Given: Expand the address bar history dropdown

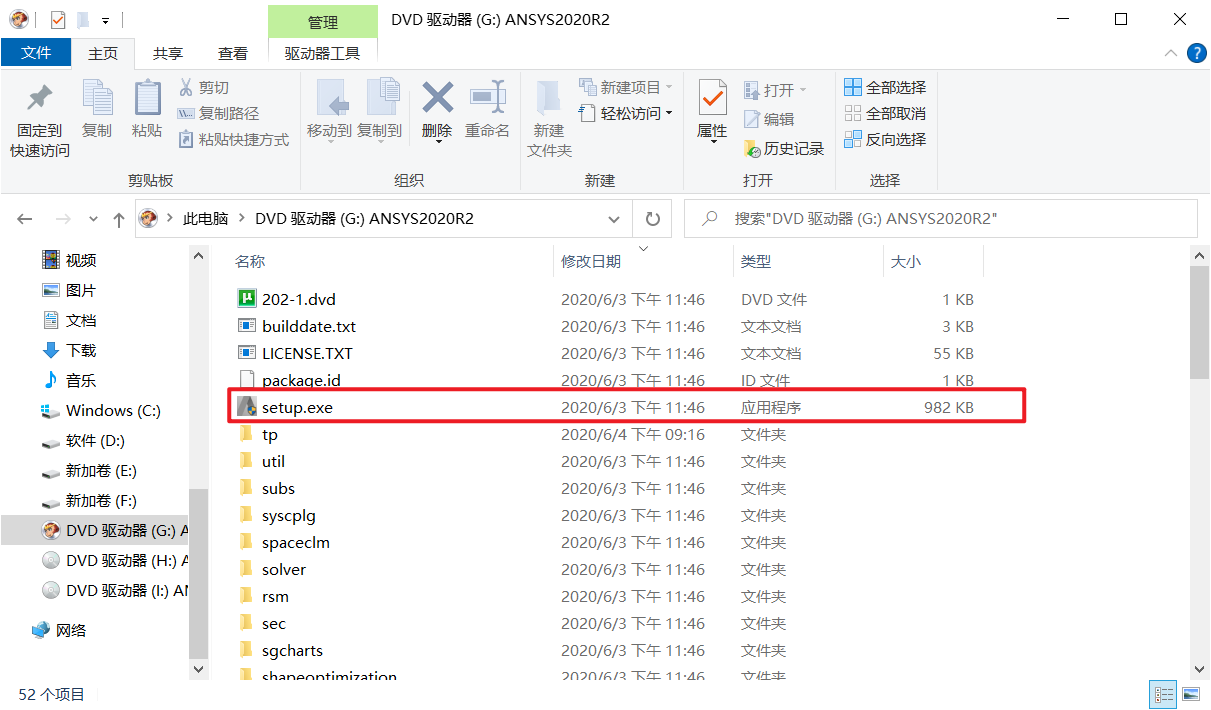Looking at the screenshot, I should pos(614,219).
